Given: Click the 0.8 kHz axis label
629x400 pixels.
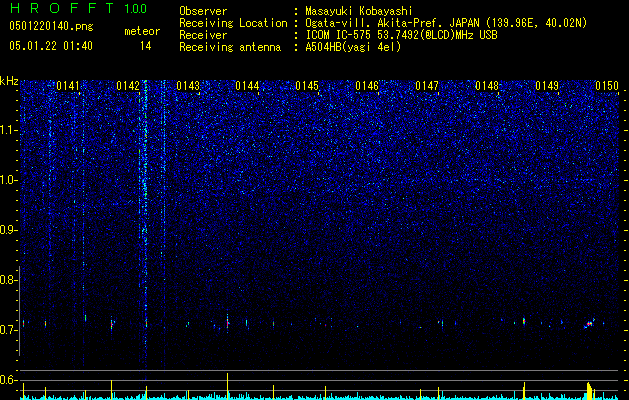Looking at the screenshot, I should click(x=8, y=280).
